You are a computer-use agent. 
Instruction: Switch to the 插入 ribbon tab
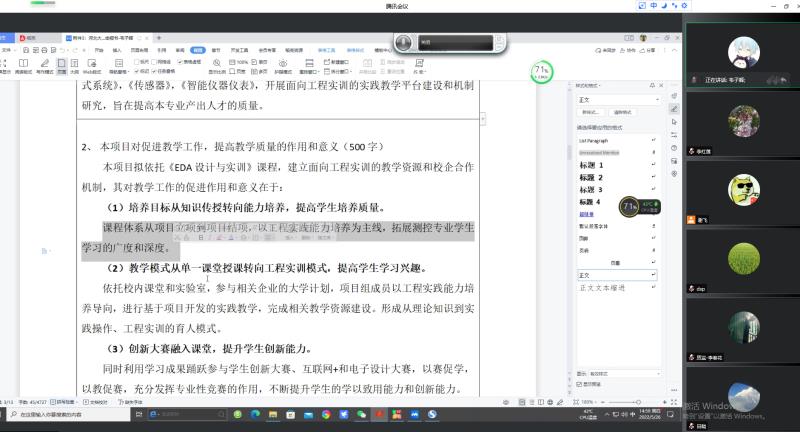(116, 49)
